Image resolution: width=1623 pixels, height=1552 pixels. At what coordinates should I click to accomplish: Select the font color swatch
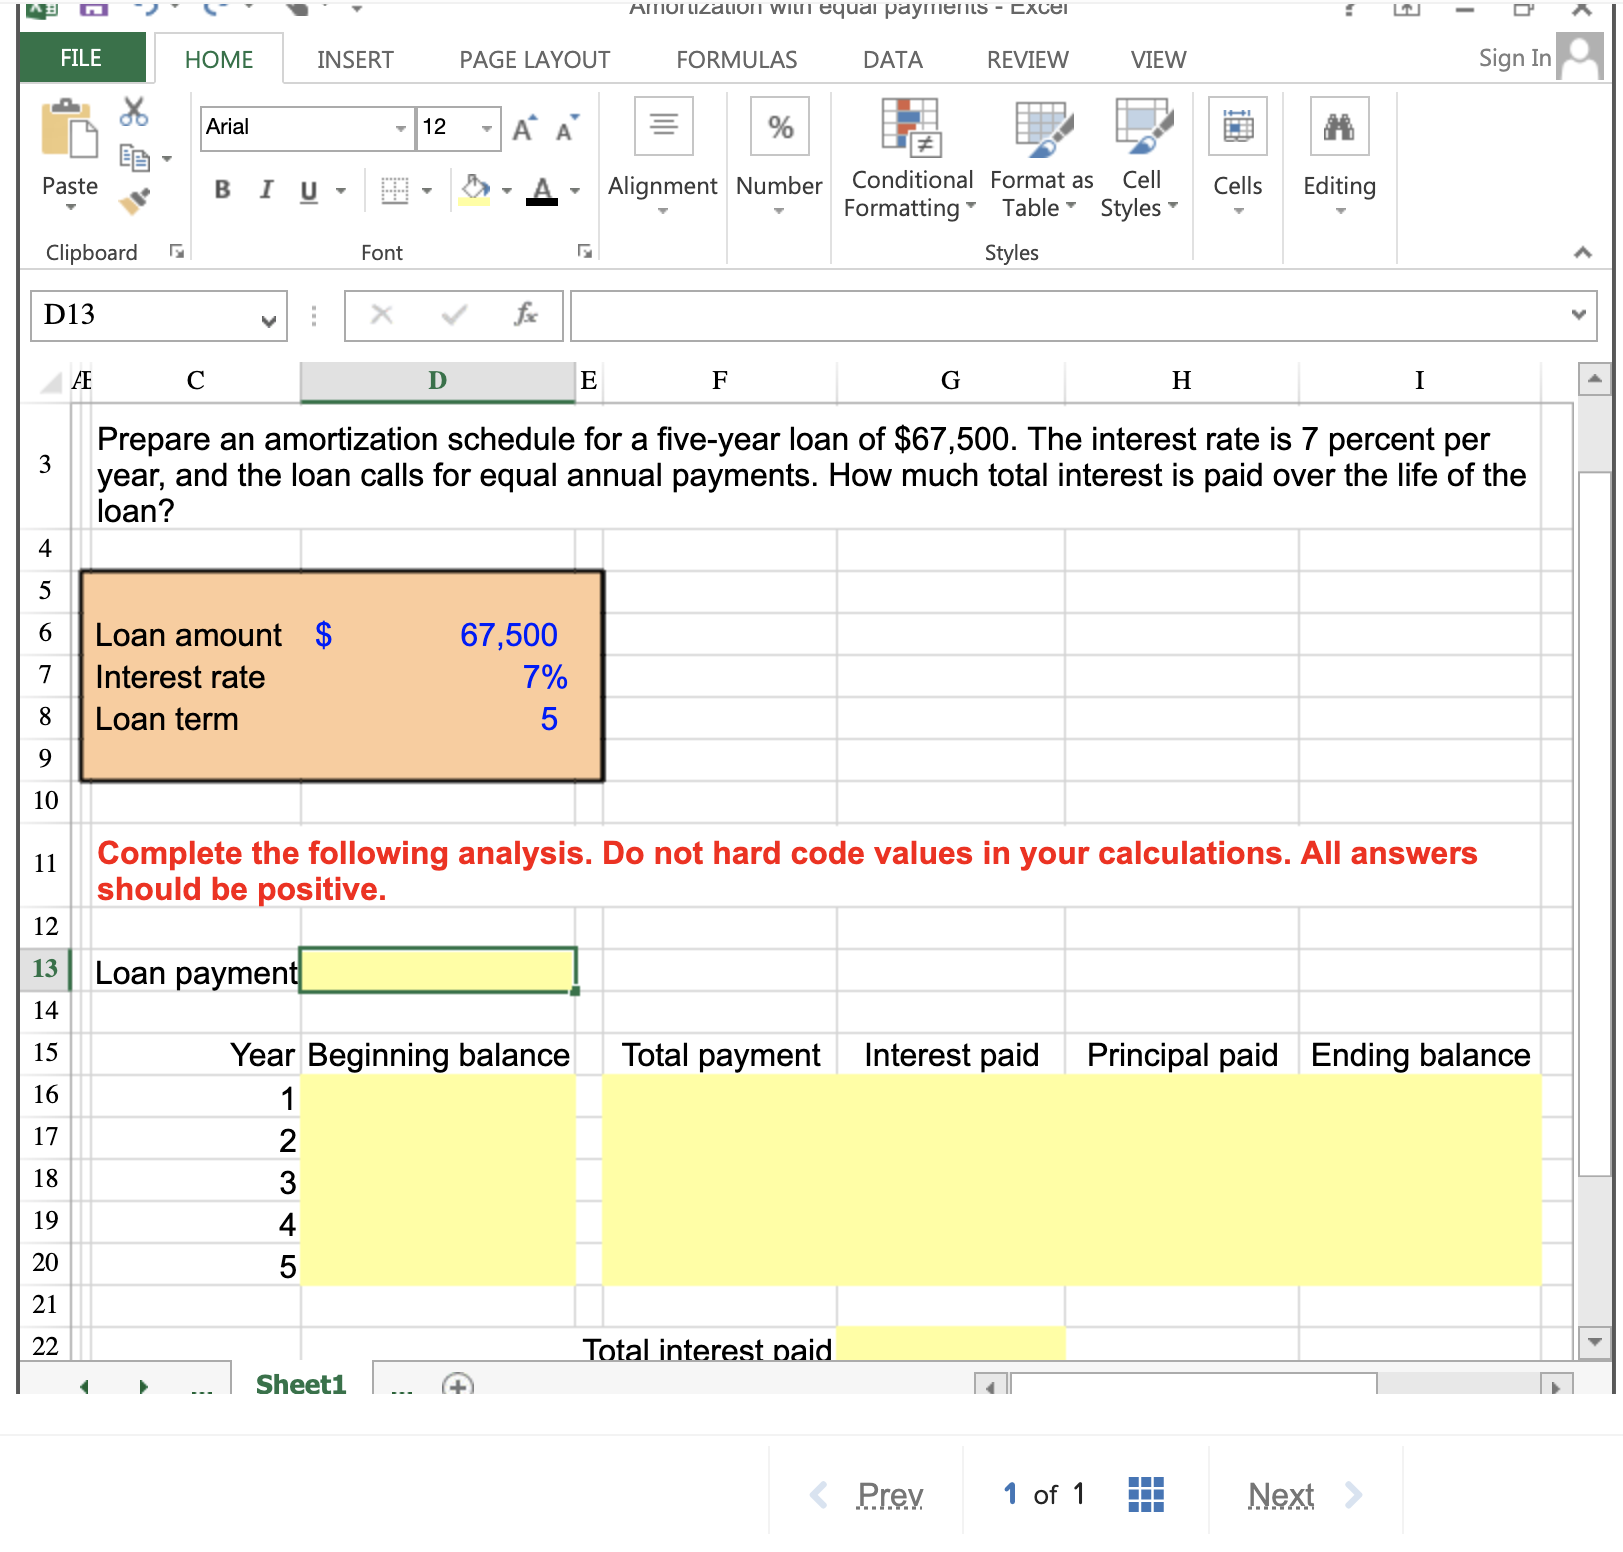click(x=543, y=191)
